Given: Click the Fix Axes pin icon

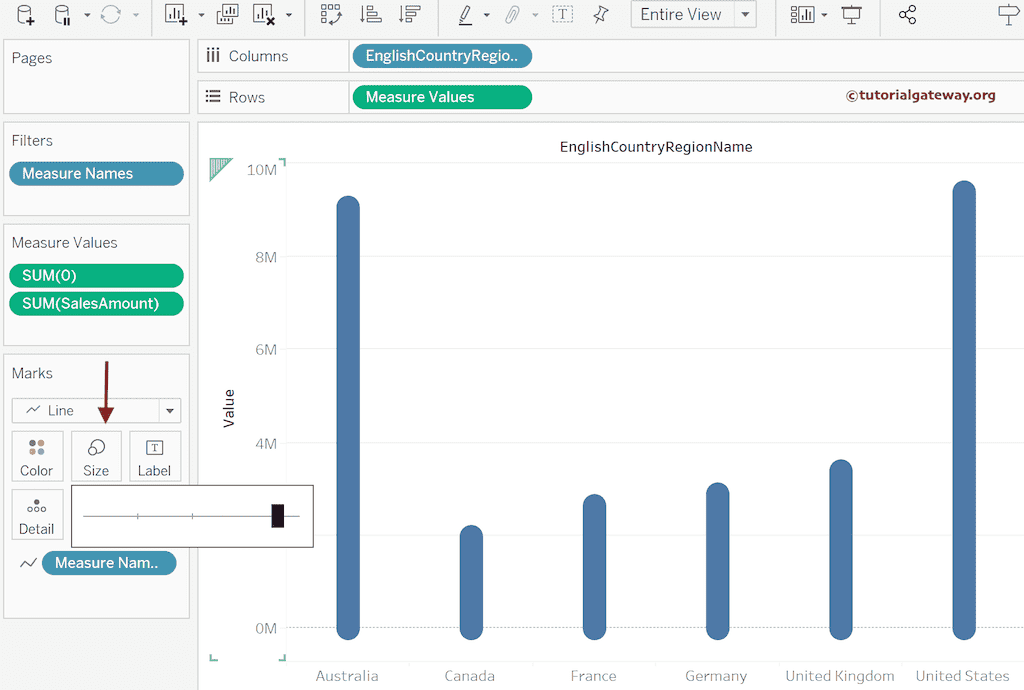Looking at the screenshot, I should pos(598,15).
